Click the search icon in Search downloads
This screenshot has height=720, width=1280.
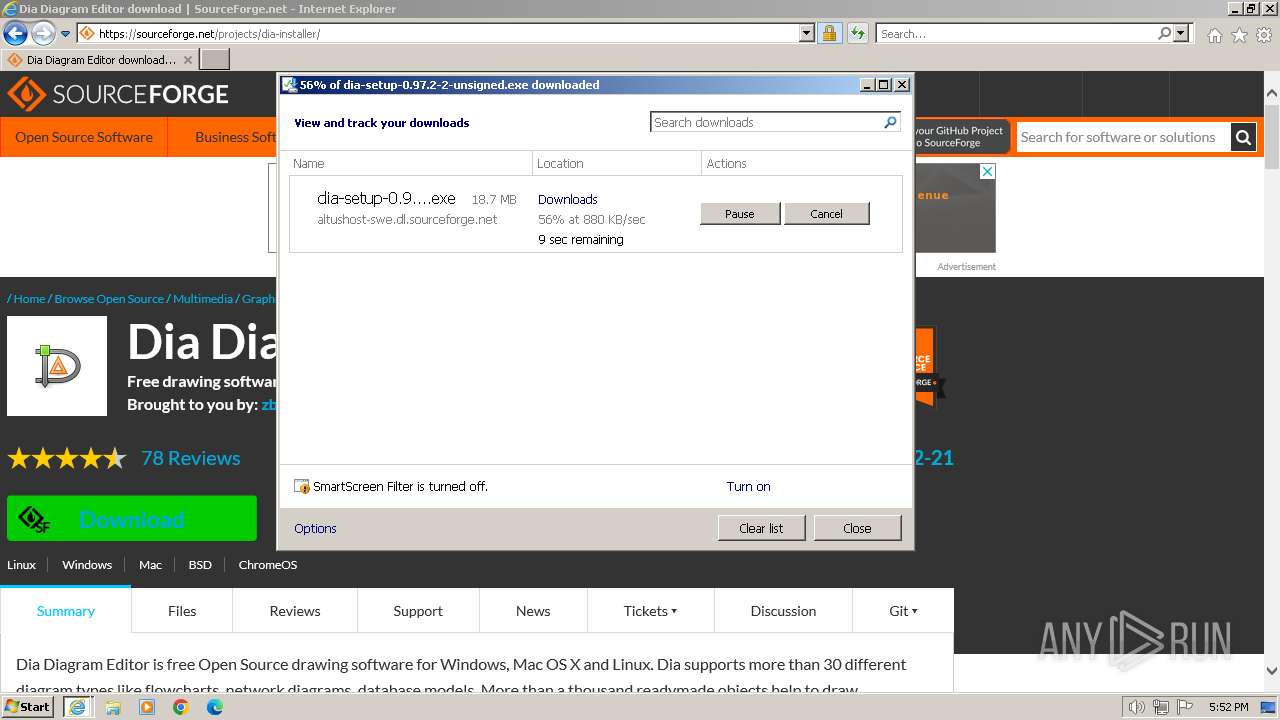tap(890, 122)
